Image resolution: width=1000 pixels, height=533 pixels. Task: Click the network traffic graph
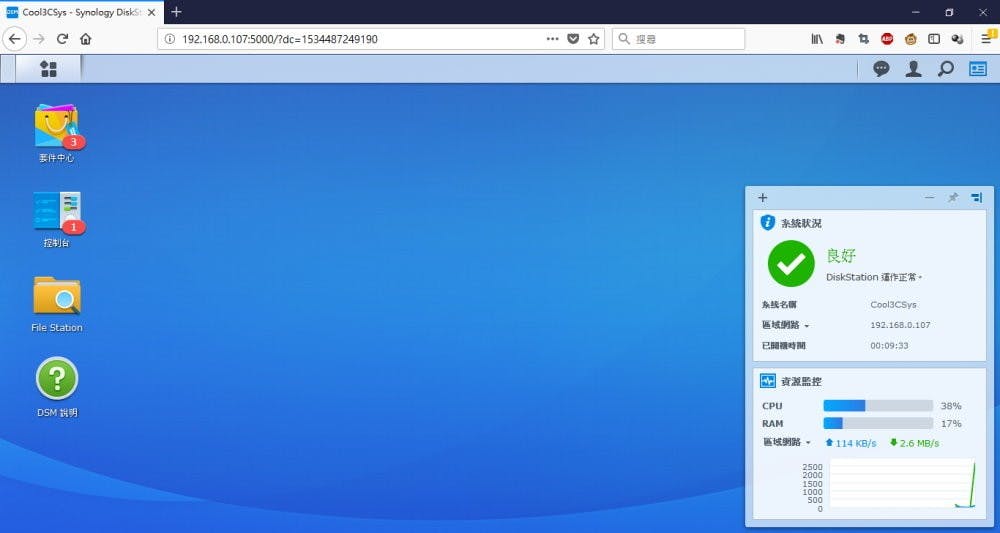point(902,485)
